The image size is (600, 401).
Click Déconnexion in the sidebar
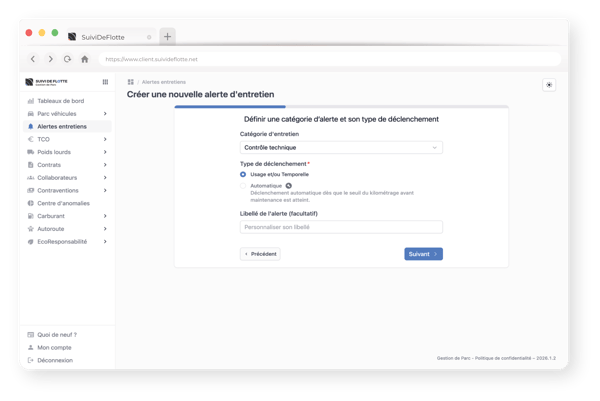[54, 360]
